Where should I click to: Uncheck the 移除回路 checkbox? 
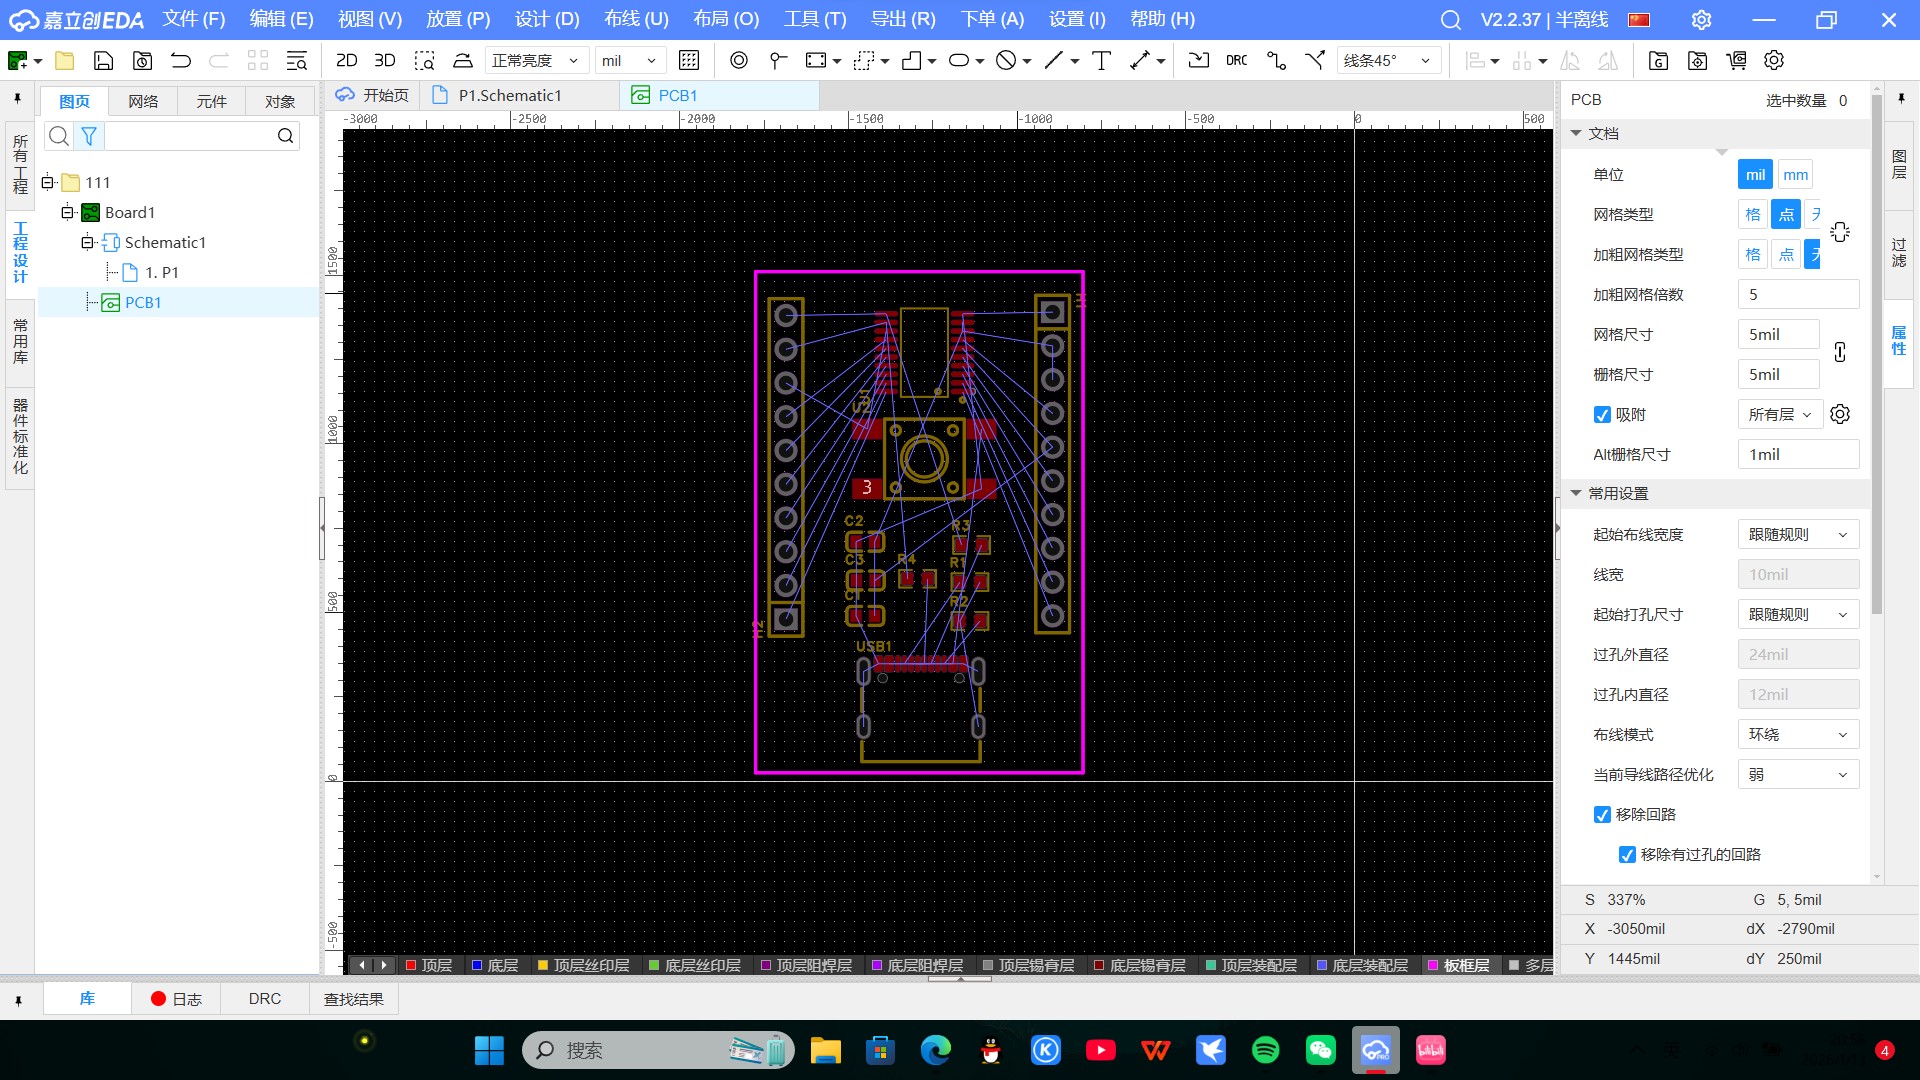pyautogui.click(x=1602, y=815)
